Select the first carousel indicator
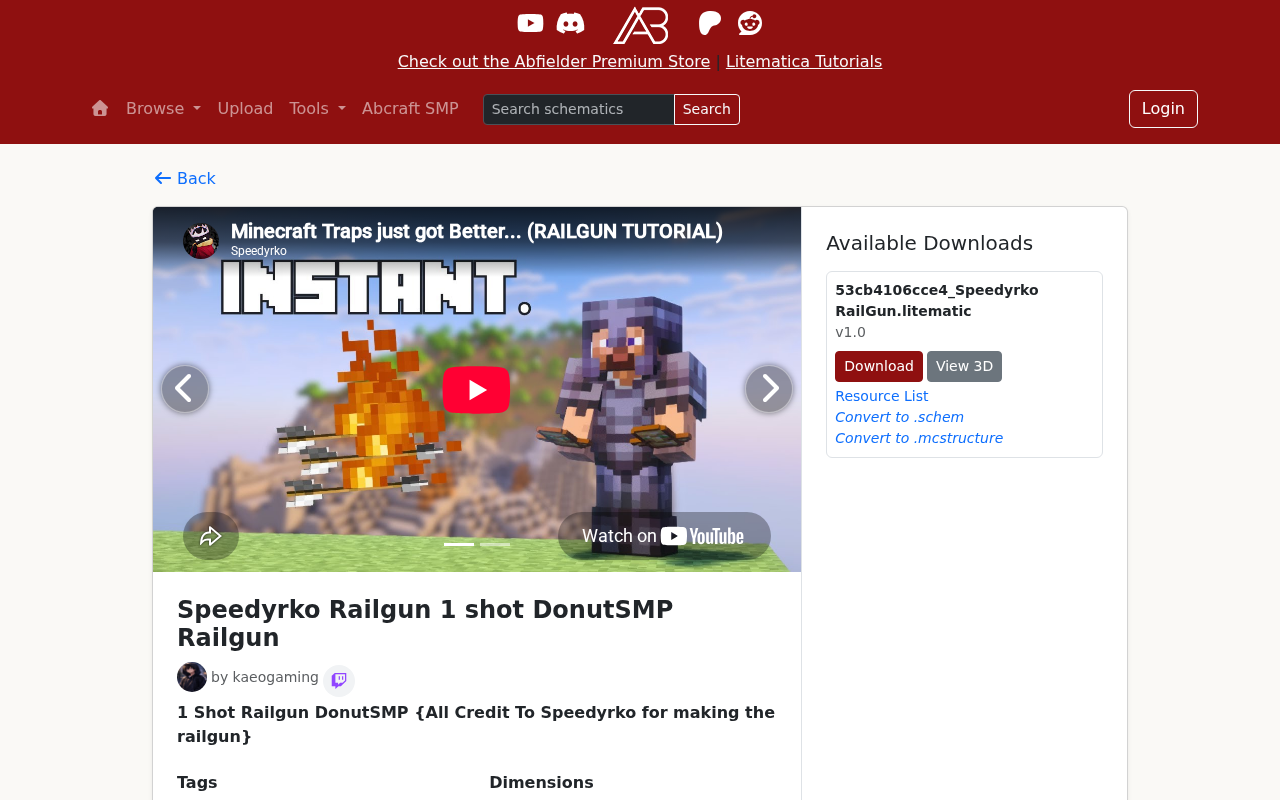Viewport: 1280px width, 800px height. click(x=459, y=545)
